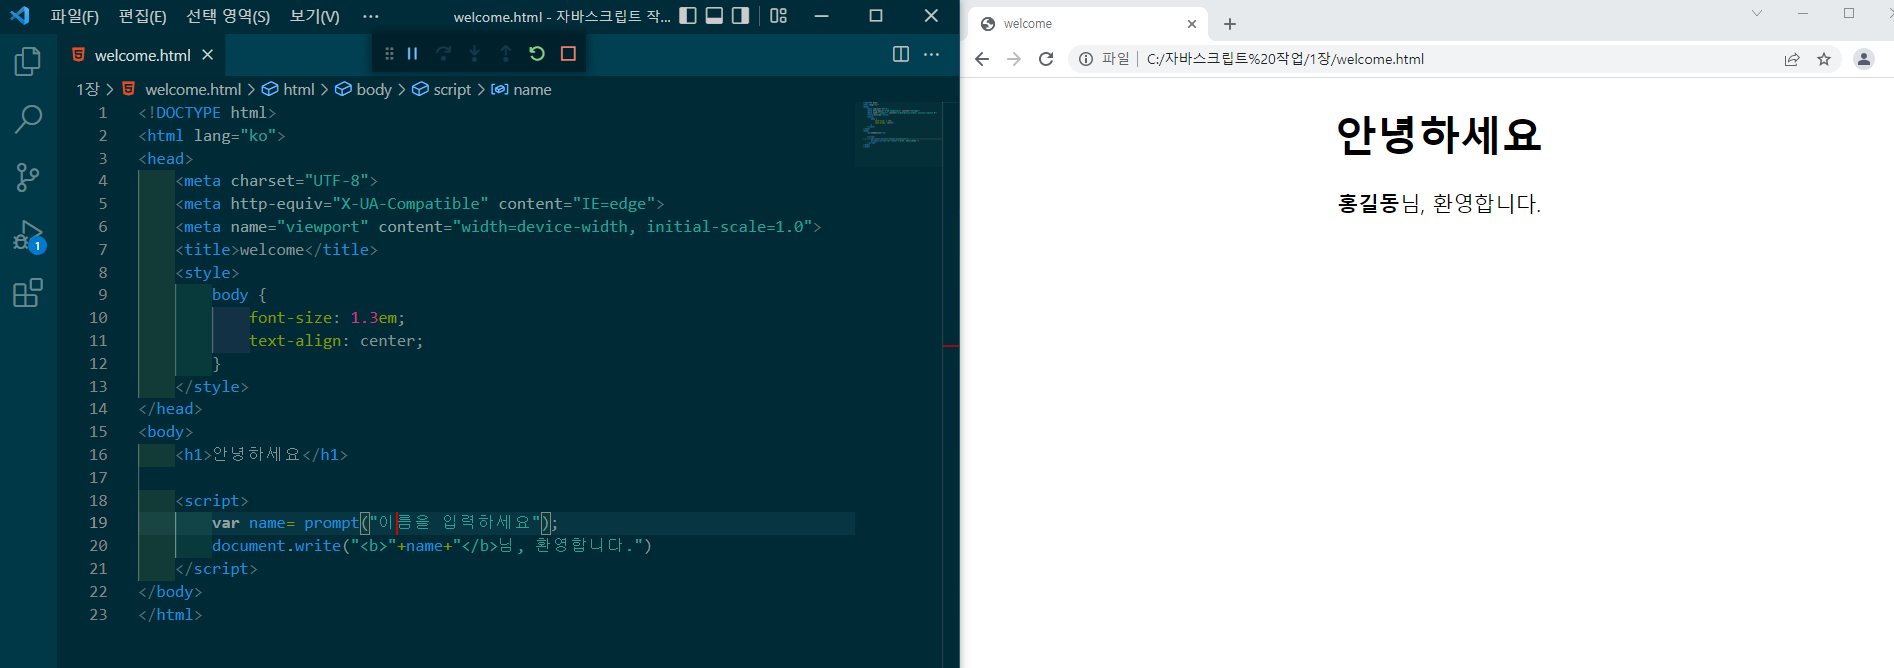Image resolution: width=1894 pixels, height=668 pixels.
Task: Restart the debug session
Action: [x=537, y=54]
